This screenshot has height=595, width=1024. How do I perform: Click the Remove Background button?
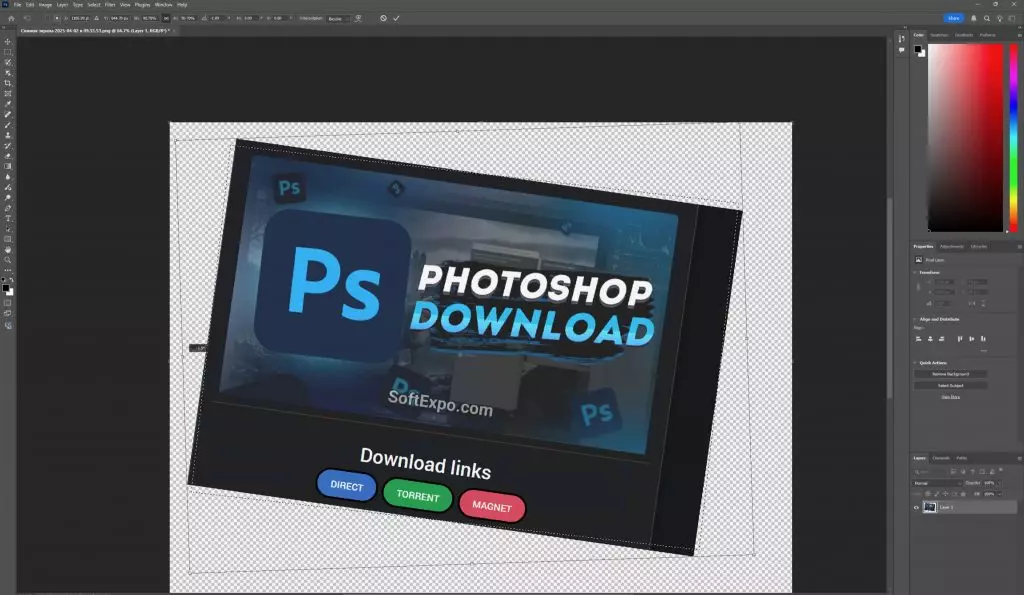click(950, 374)
